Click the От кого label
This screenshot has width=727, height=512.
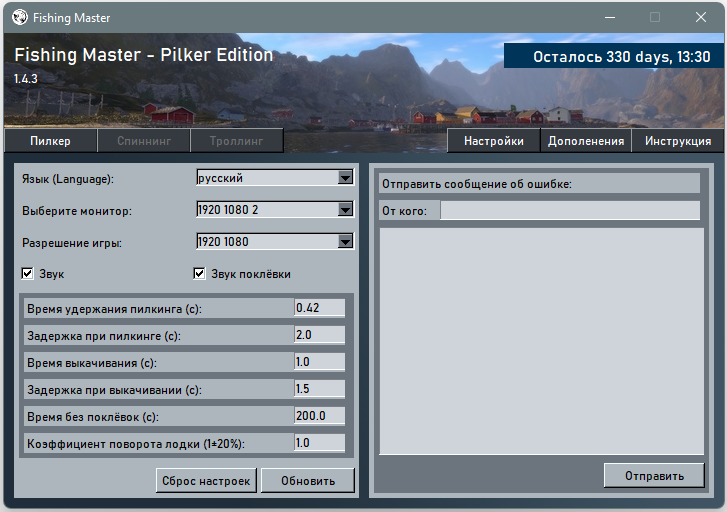404,211
